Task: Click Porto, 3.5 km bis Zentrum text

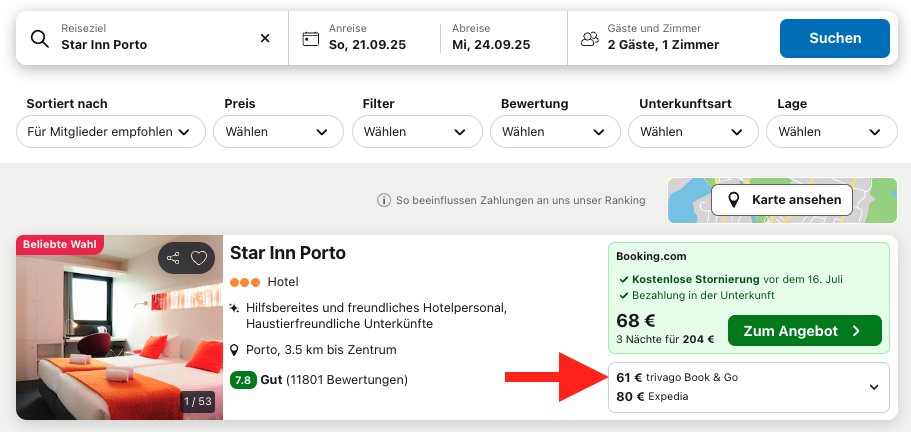Action: (321, 350)
